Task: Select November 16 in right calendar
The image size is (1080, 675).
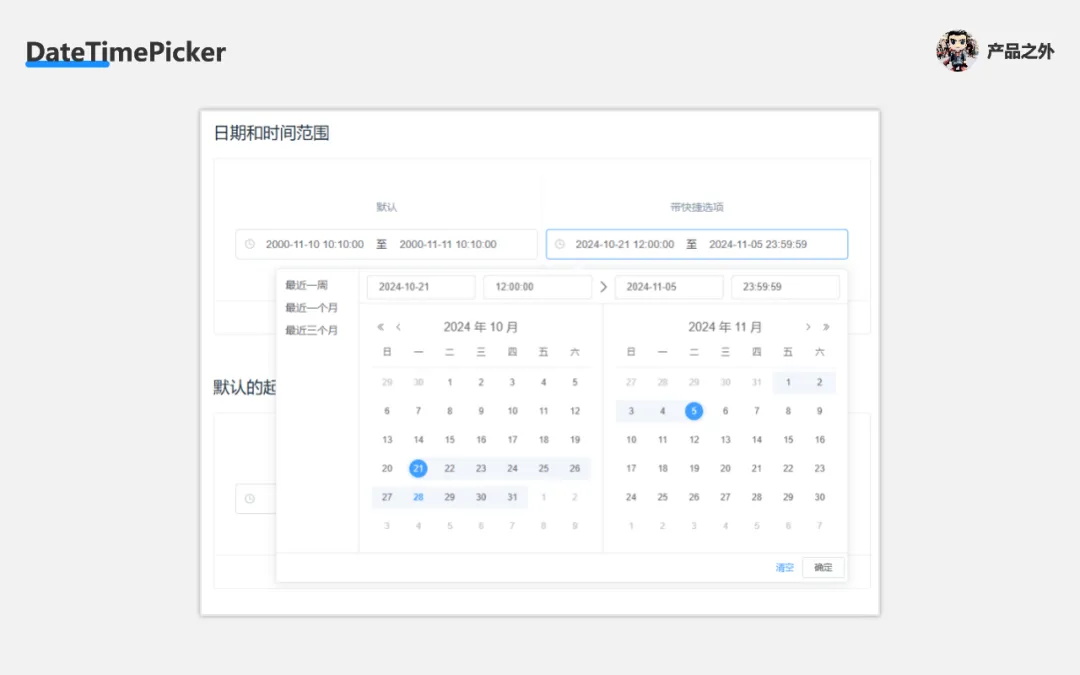Action: pyautogui.click(x=820, y=439)
